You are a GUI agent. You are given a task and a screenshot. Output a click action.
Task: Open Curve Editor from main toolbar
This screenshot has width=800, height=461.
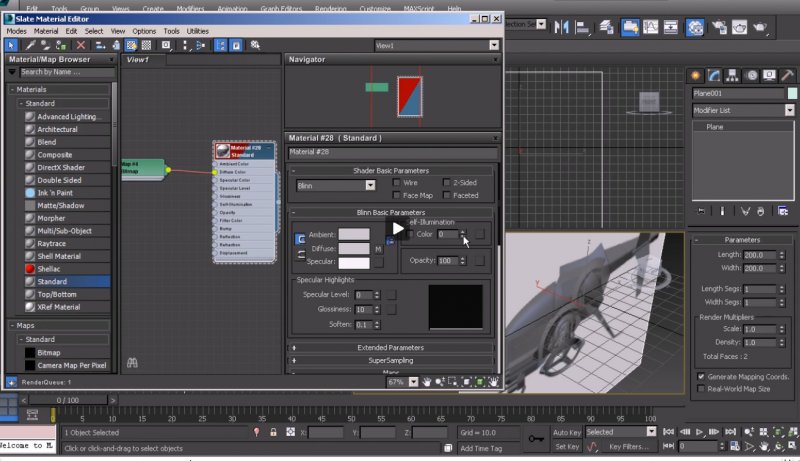[651, 27]
